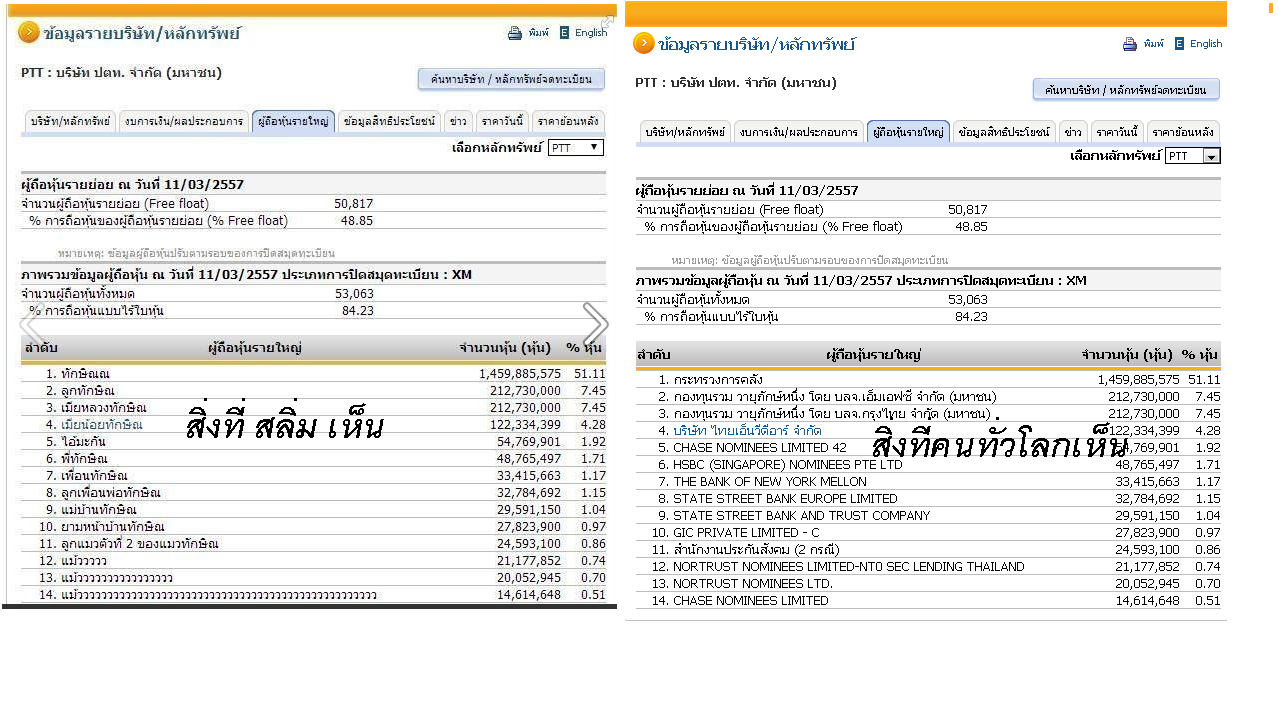Click ค้นหาบริษัท/หลักทรัพย์จดทะเบียน button in right screenshot

pyautogui.click(x=1126, y=89)
